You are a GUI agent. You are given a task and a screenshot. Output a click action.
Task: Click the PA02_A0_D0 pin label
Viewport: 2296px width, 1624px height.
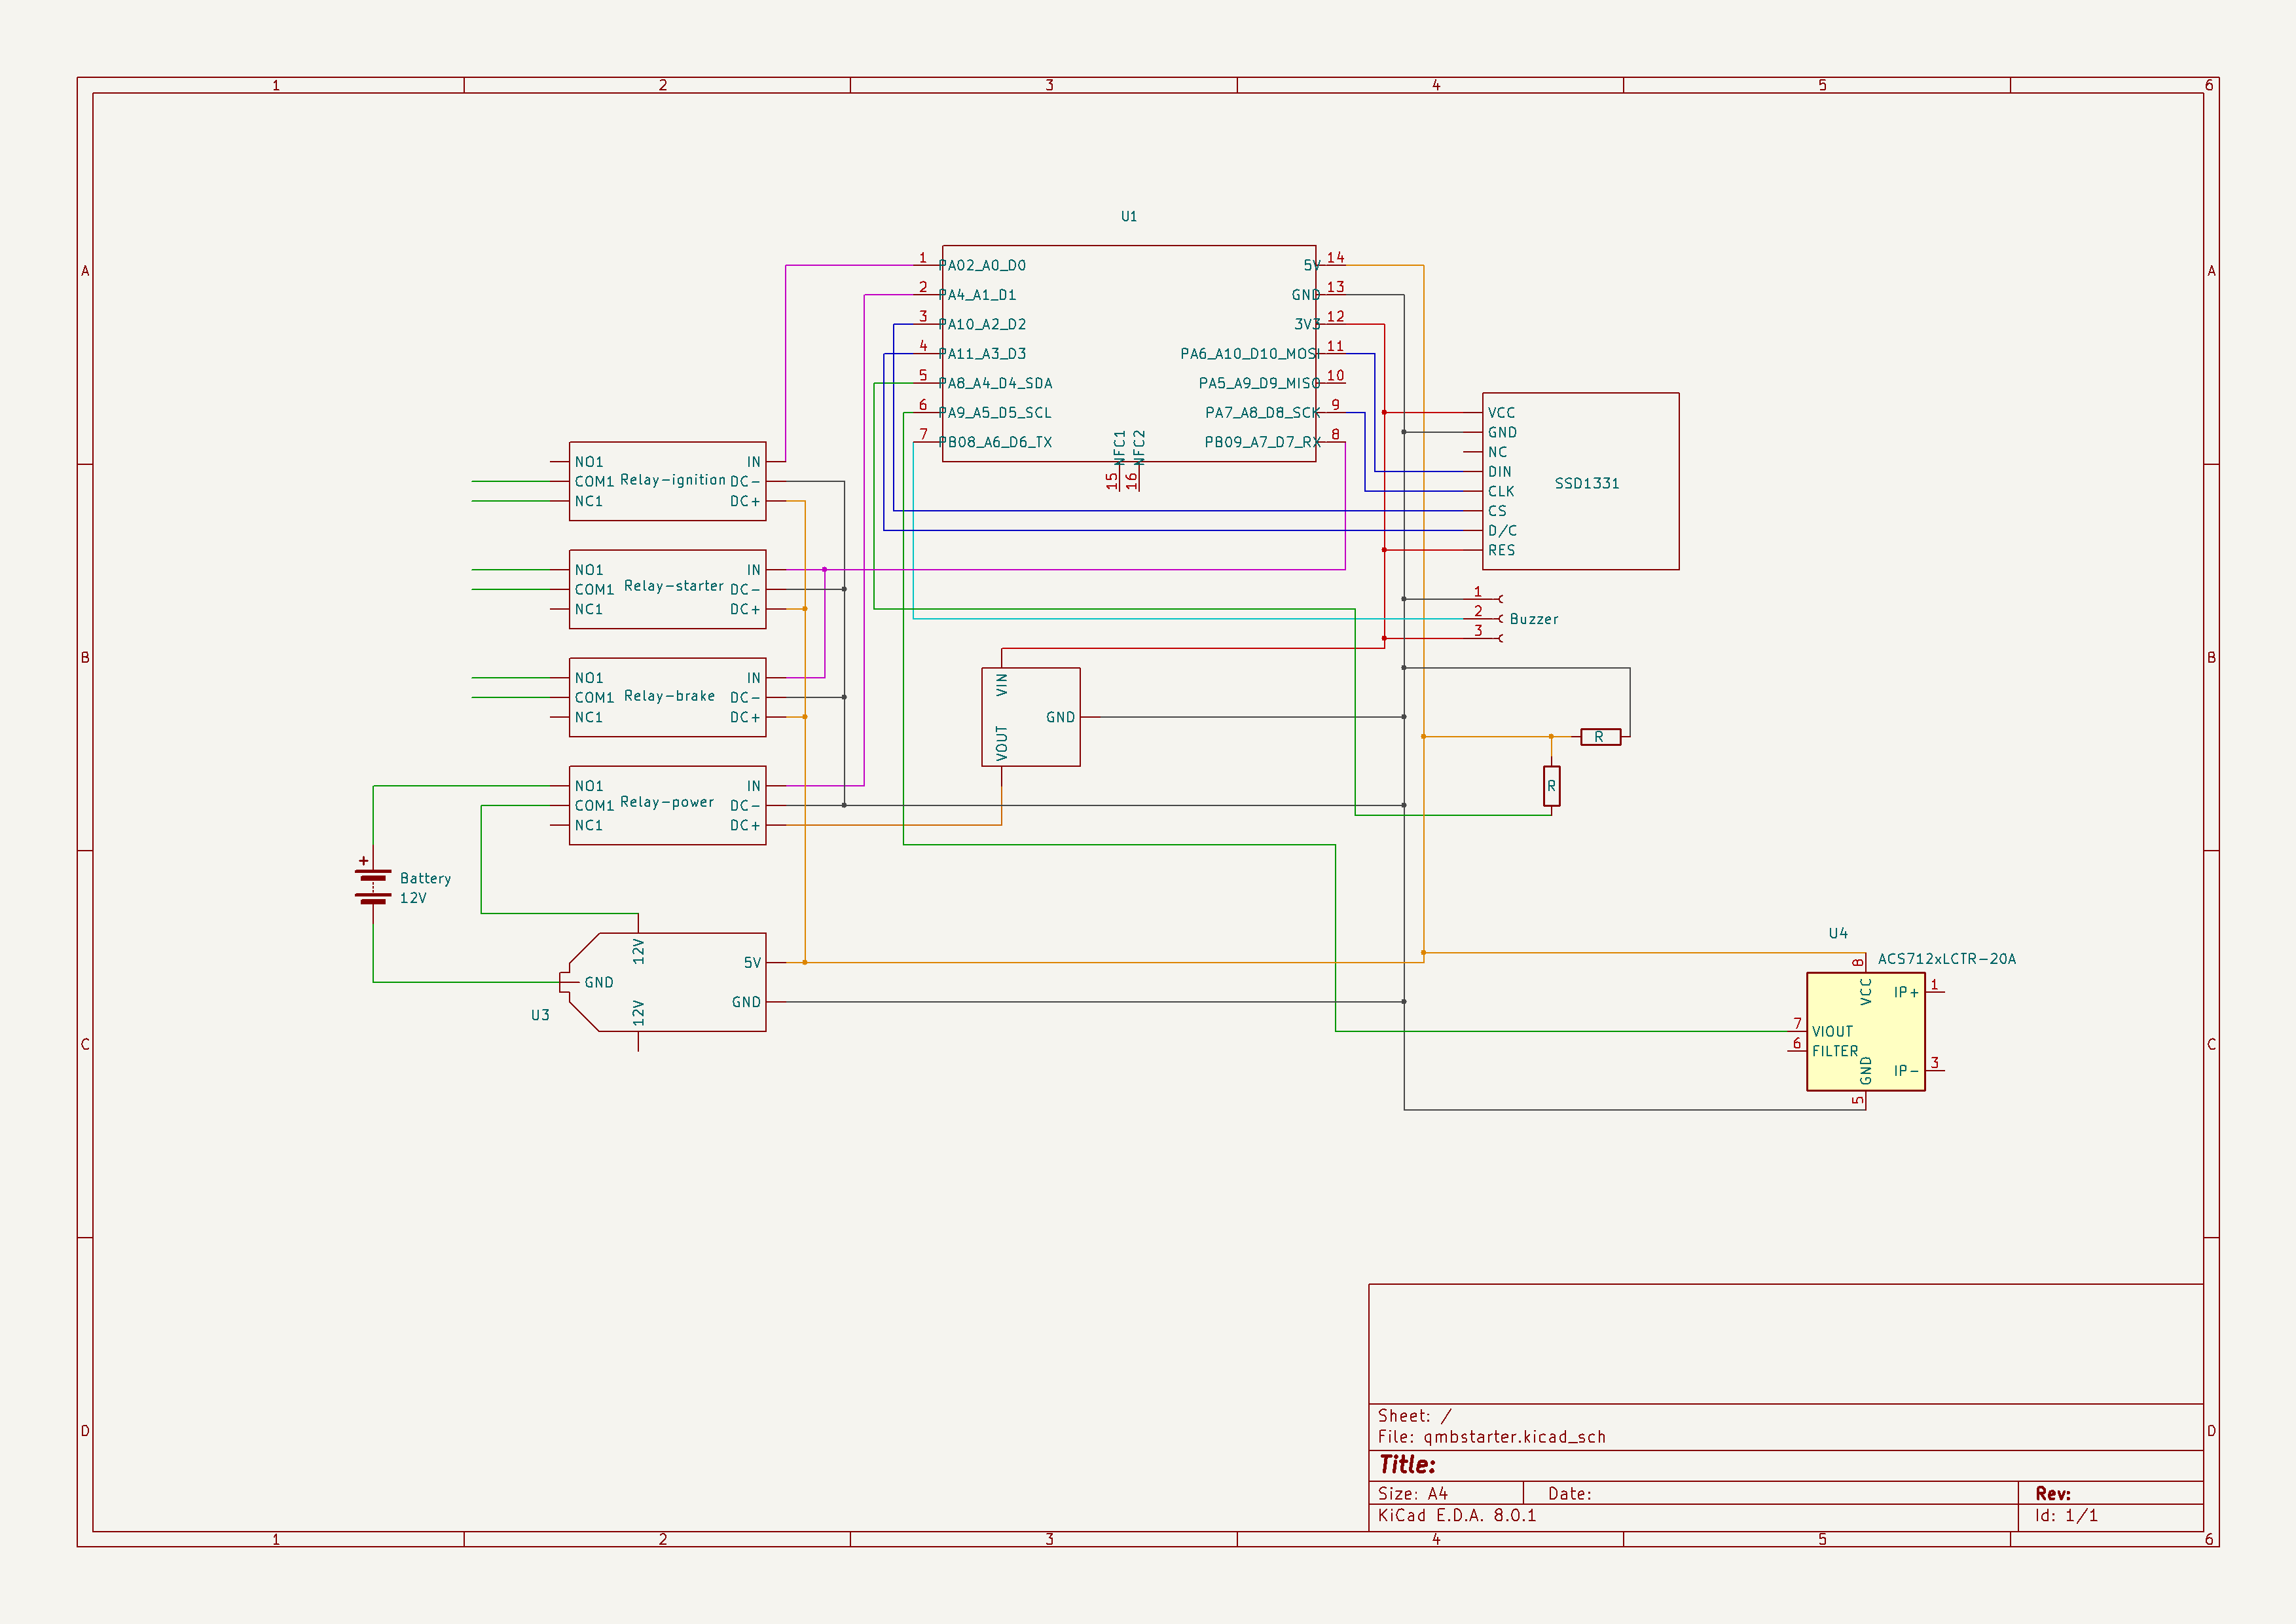pyautogui.click(x=982, y=265)
